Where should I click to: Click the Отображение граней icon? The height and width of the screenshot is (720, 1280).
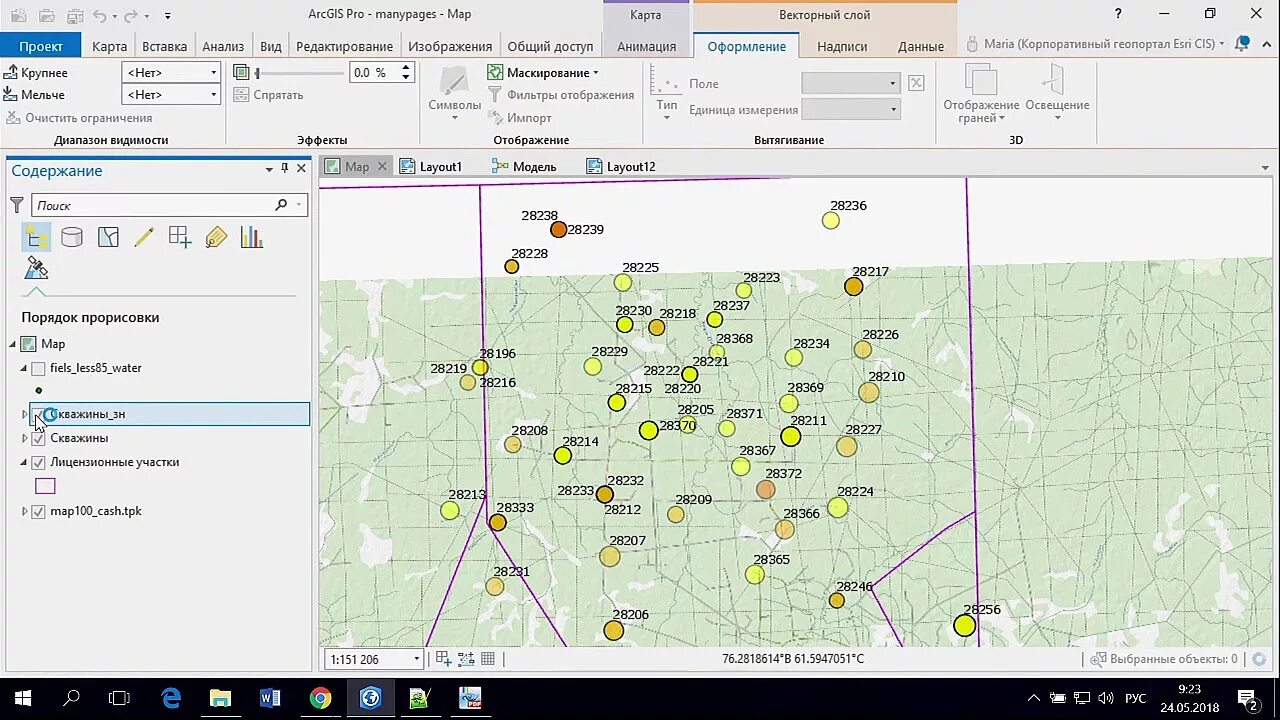tap(981, 81)
